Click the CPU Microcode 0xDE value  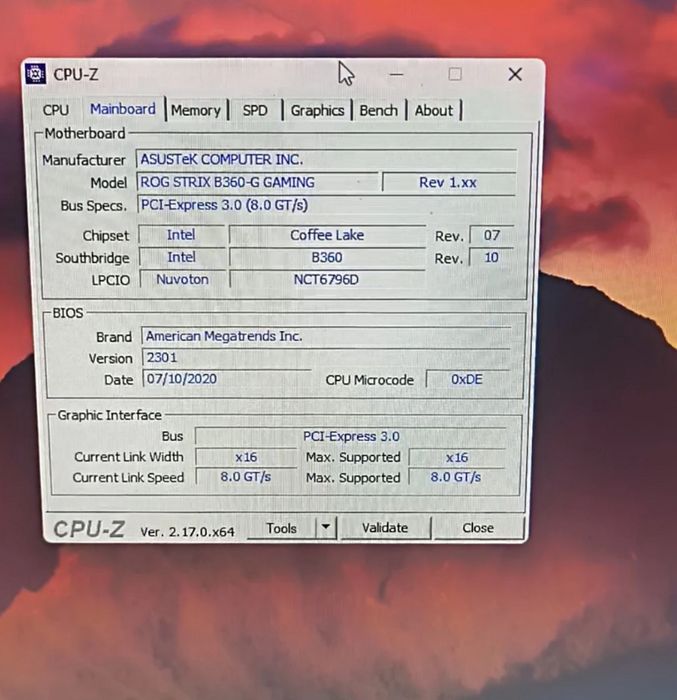pyautogui.click(x=467, y=379)
